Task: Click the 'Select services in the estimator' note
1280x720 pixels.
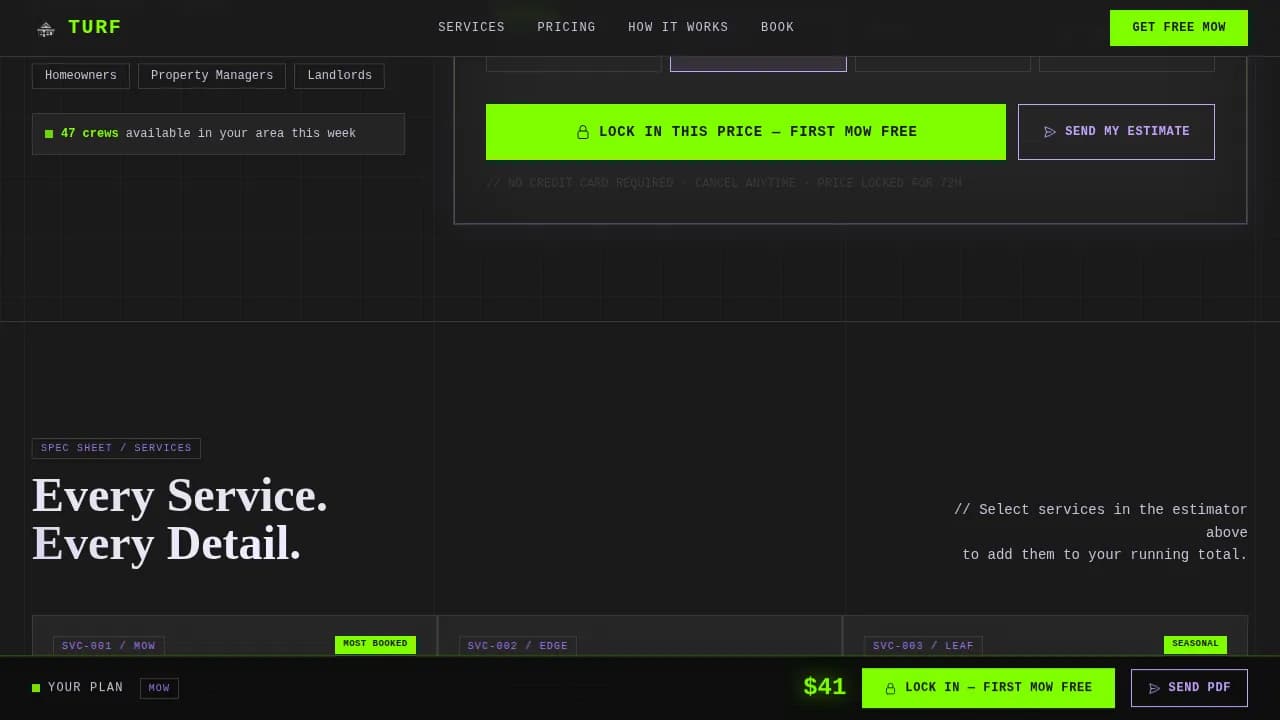Action: pyautogui.click(x=1100, y=532)
